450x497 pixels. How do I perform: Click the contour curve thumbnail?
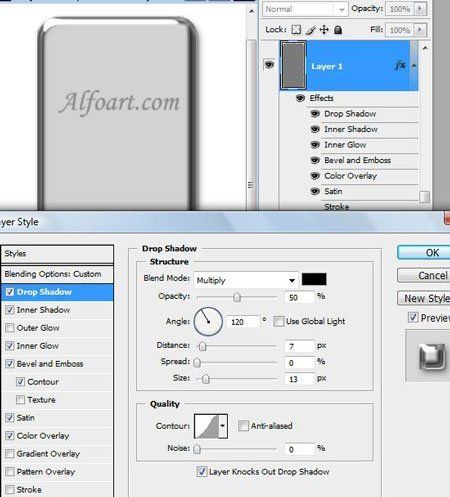point(207,426)
